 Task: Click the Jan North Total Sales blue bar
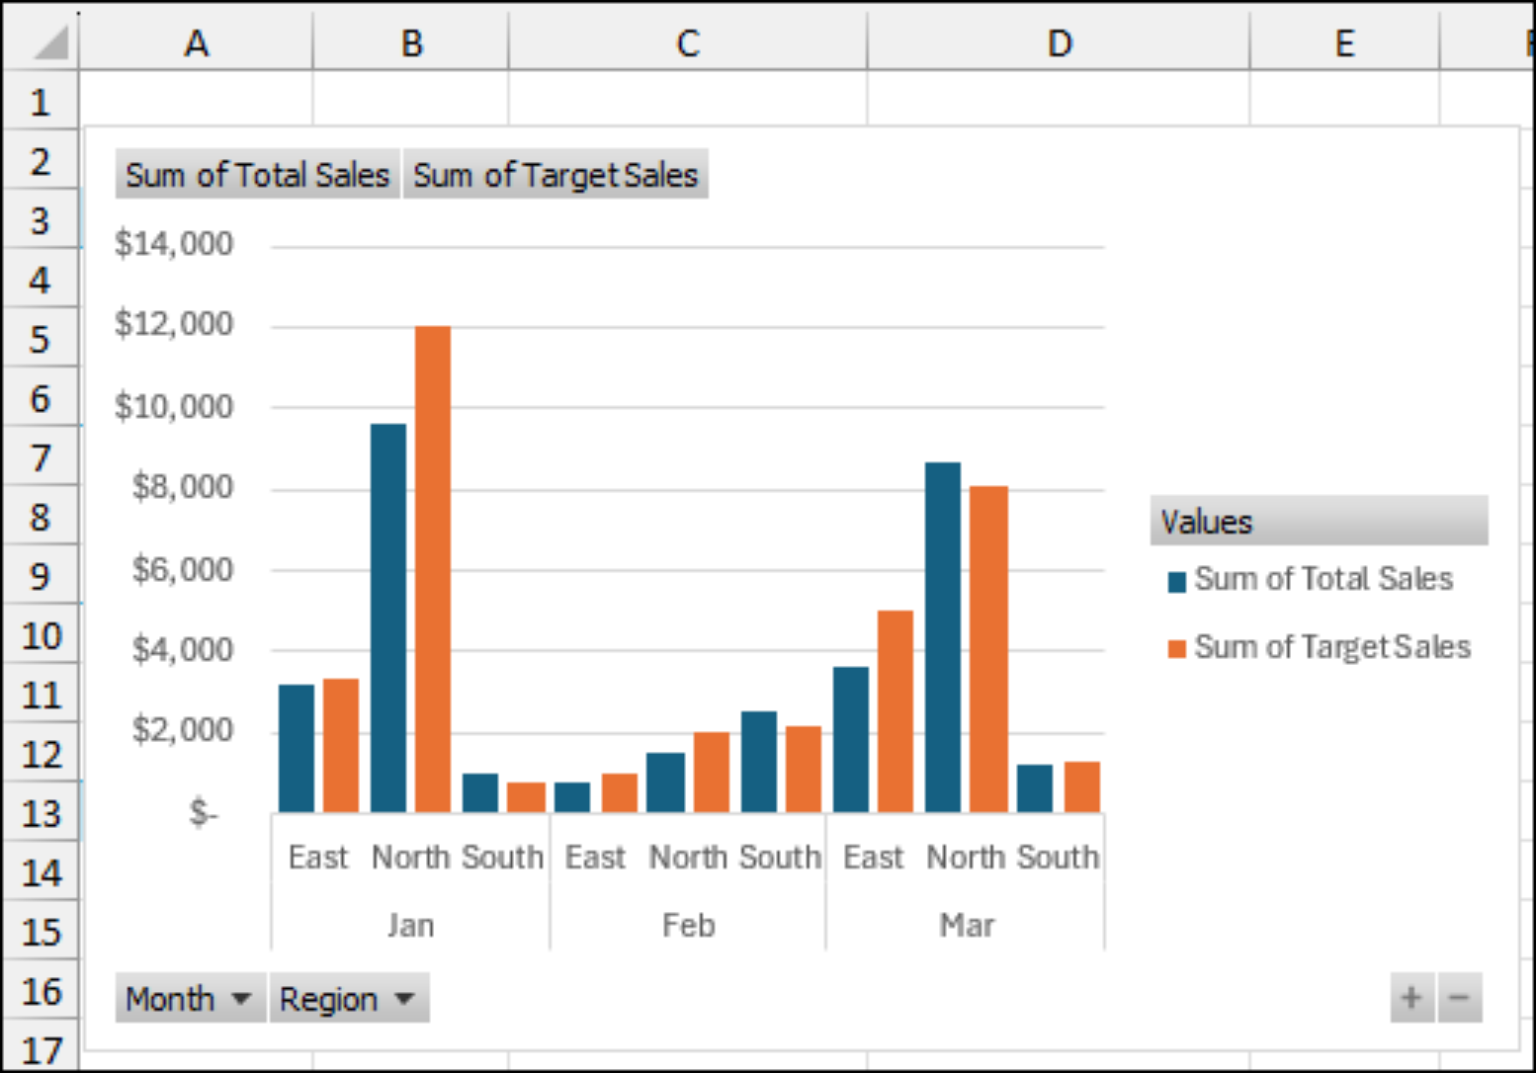(389, 618)
